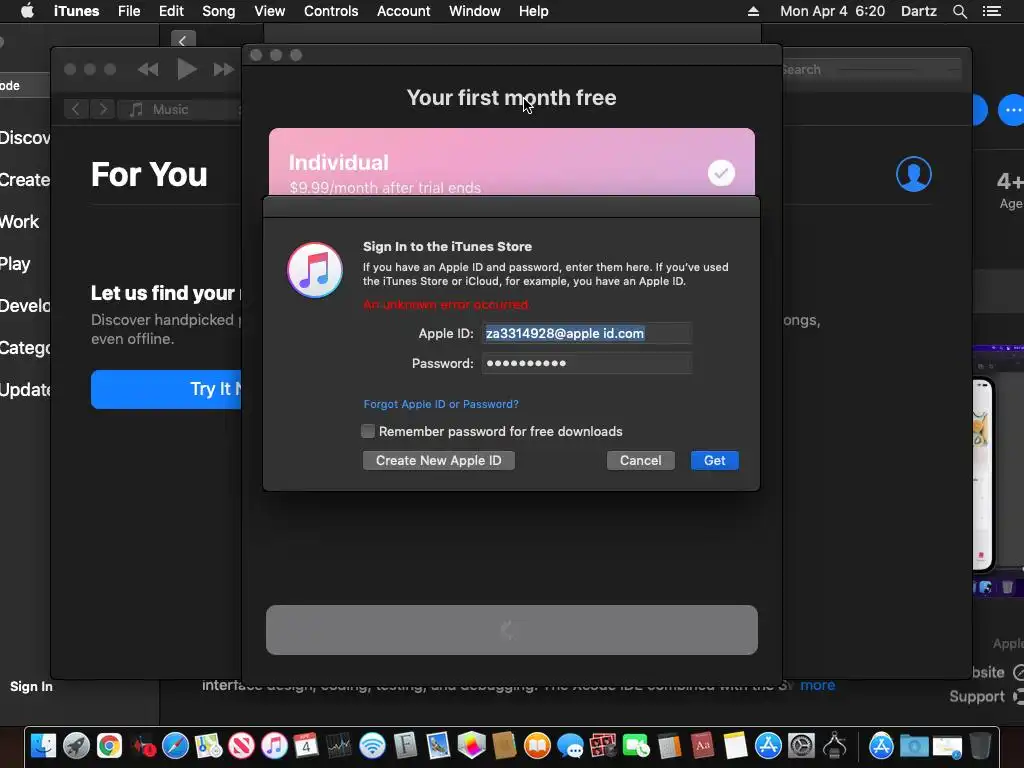The height and width of the screenshot is (768, 1024).
Task: Open Calendar icon in the Dock
Action: tap(306, 745)
